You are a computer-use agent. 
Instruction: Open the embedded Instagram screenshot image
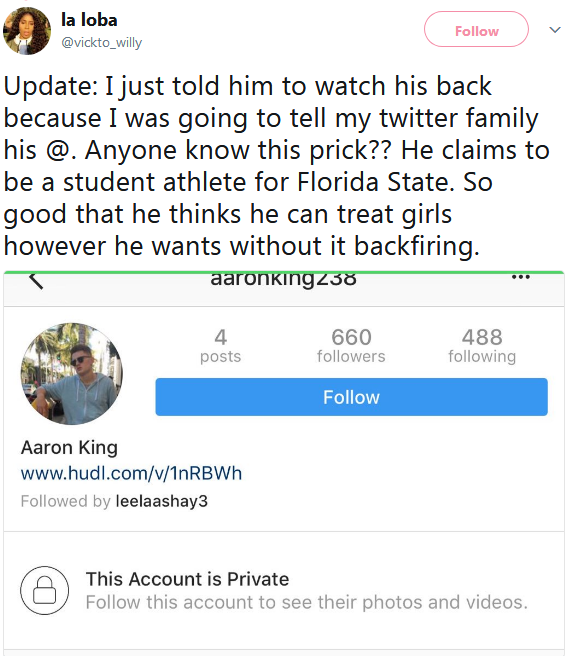[284, 463]
